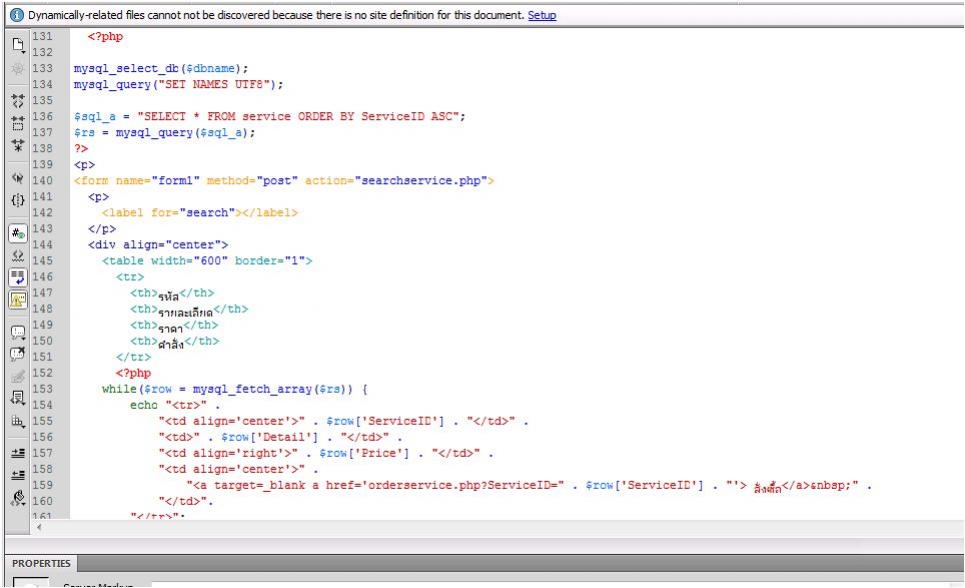965x588 pixels.
Task: Toggle Line Numbers display
Action: [18, 233]
